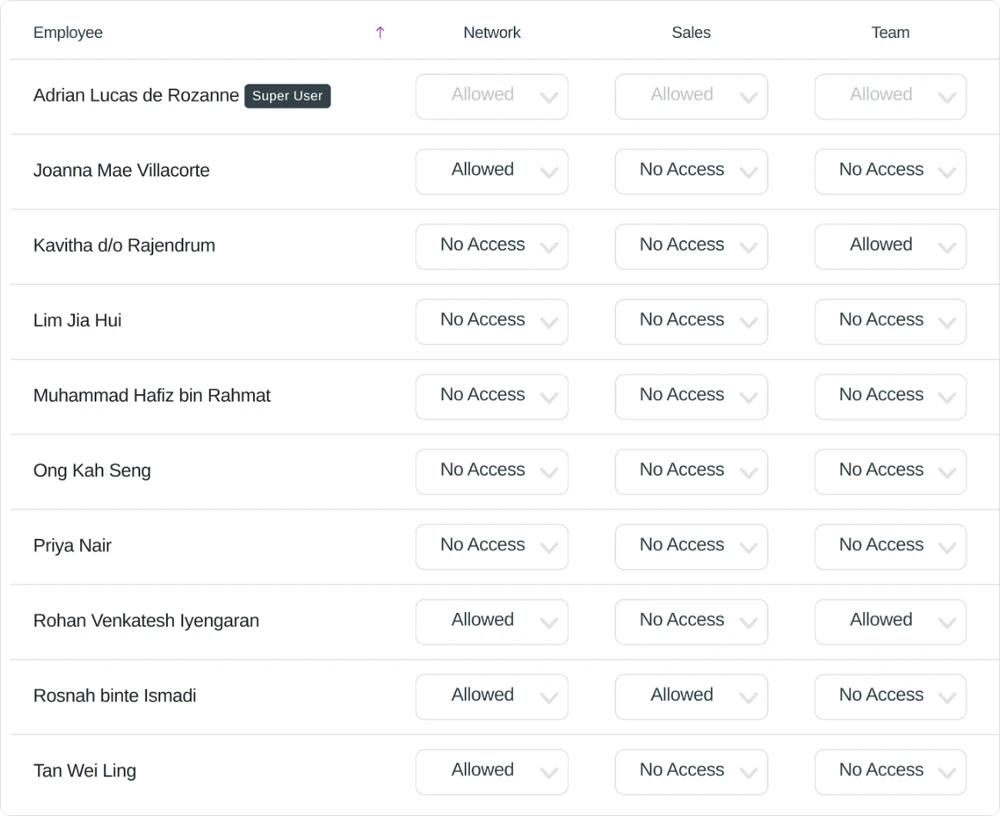1000x816 pixels.
Task: Open Tan Wei Ling's Sales dropdown
Action: point(691,772)
